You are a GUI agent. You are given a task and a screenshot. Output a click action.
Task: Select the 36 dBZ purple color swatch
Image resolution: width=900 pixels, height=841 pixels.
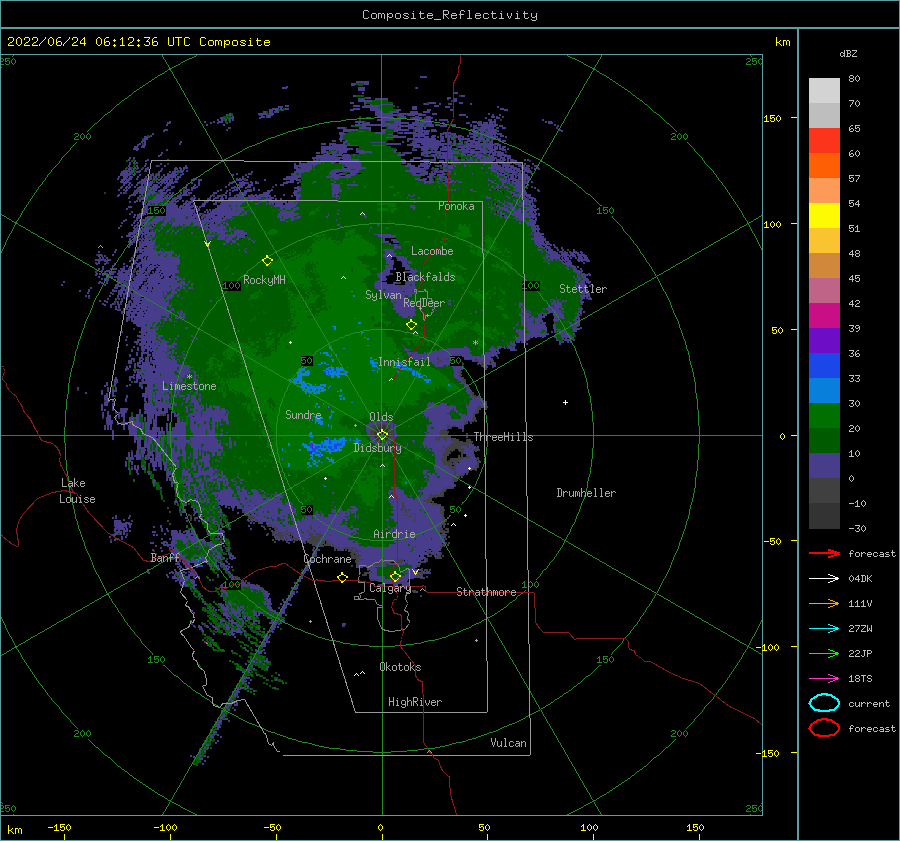(x=824, y=340)
